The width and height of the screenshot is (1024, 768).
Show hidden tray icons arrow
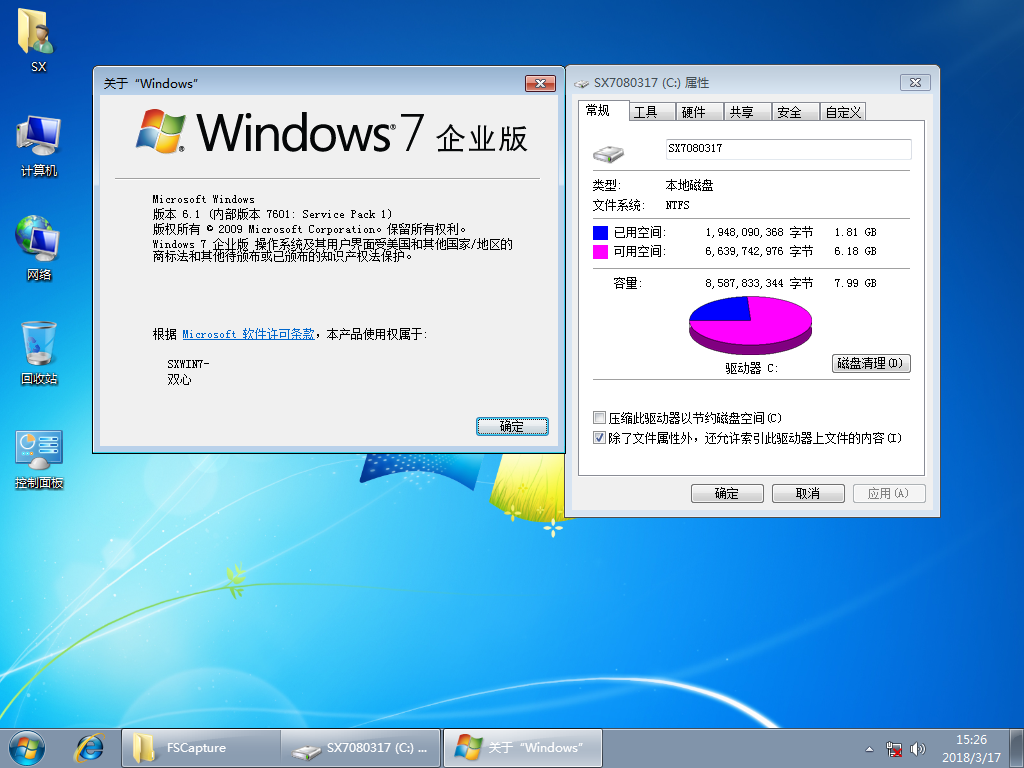pos(869,748)
